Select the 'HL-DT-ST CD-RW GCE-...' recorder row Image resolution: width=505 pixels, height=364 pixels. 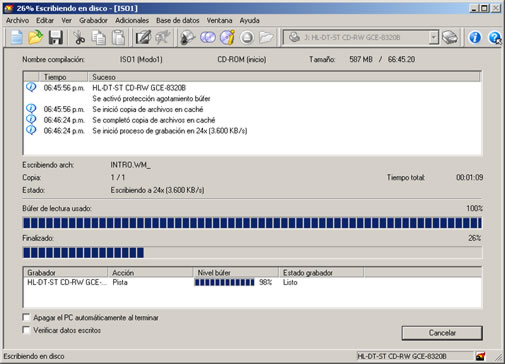67,282
